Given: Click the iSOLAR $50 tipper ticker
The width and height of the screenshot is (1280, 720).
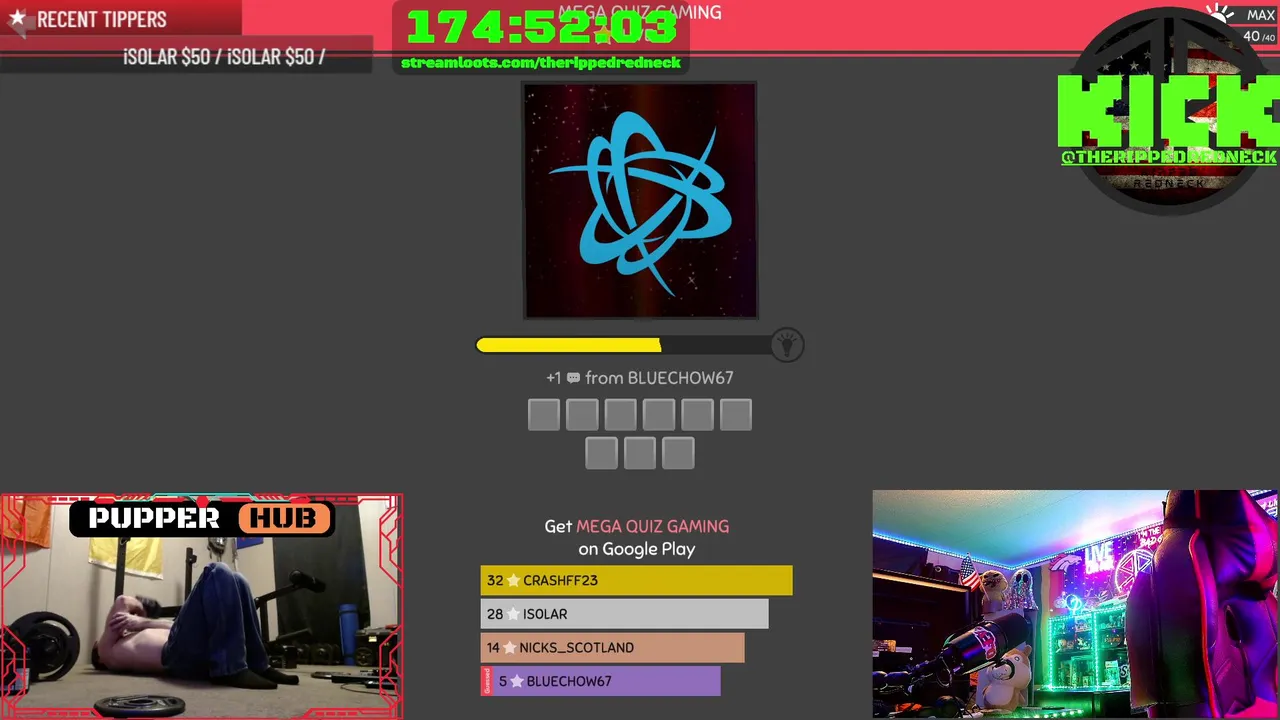Looking at the screenshot, I should coord(224,57).
